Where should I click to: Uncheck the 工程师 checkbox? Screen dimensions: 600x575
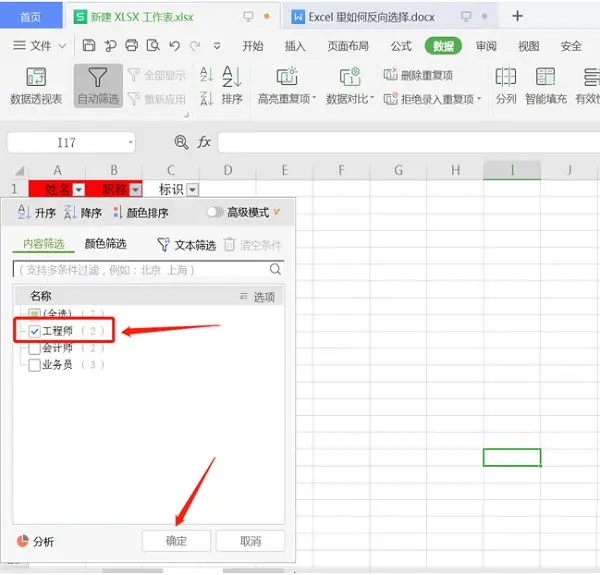pos(34,331)
